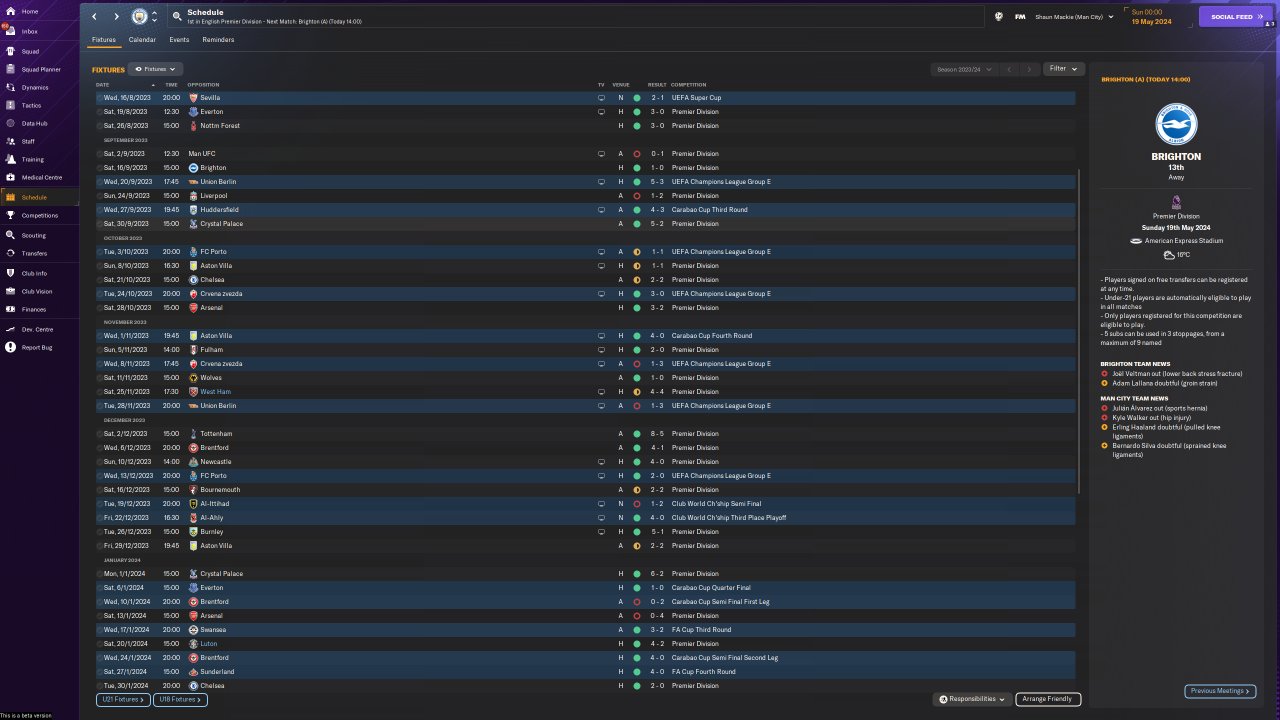Click the Report Bug icon
Image resolution: width=1280 pixels, height=720 pixels.
(x=11, y=347)
